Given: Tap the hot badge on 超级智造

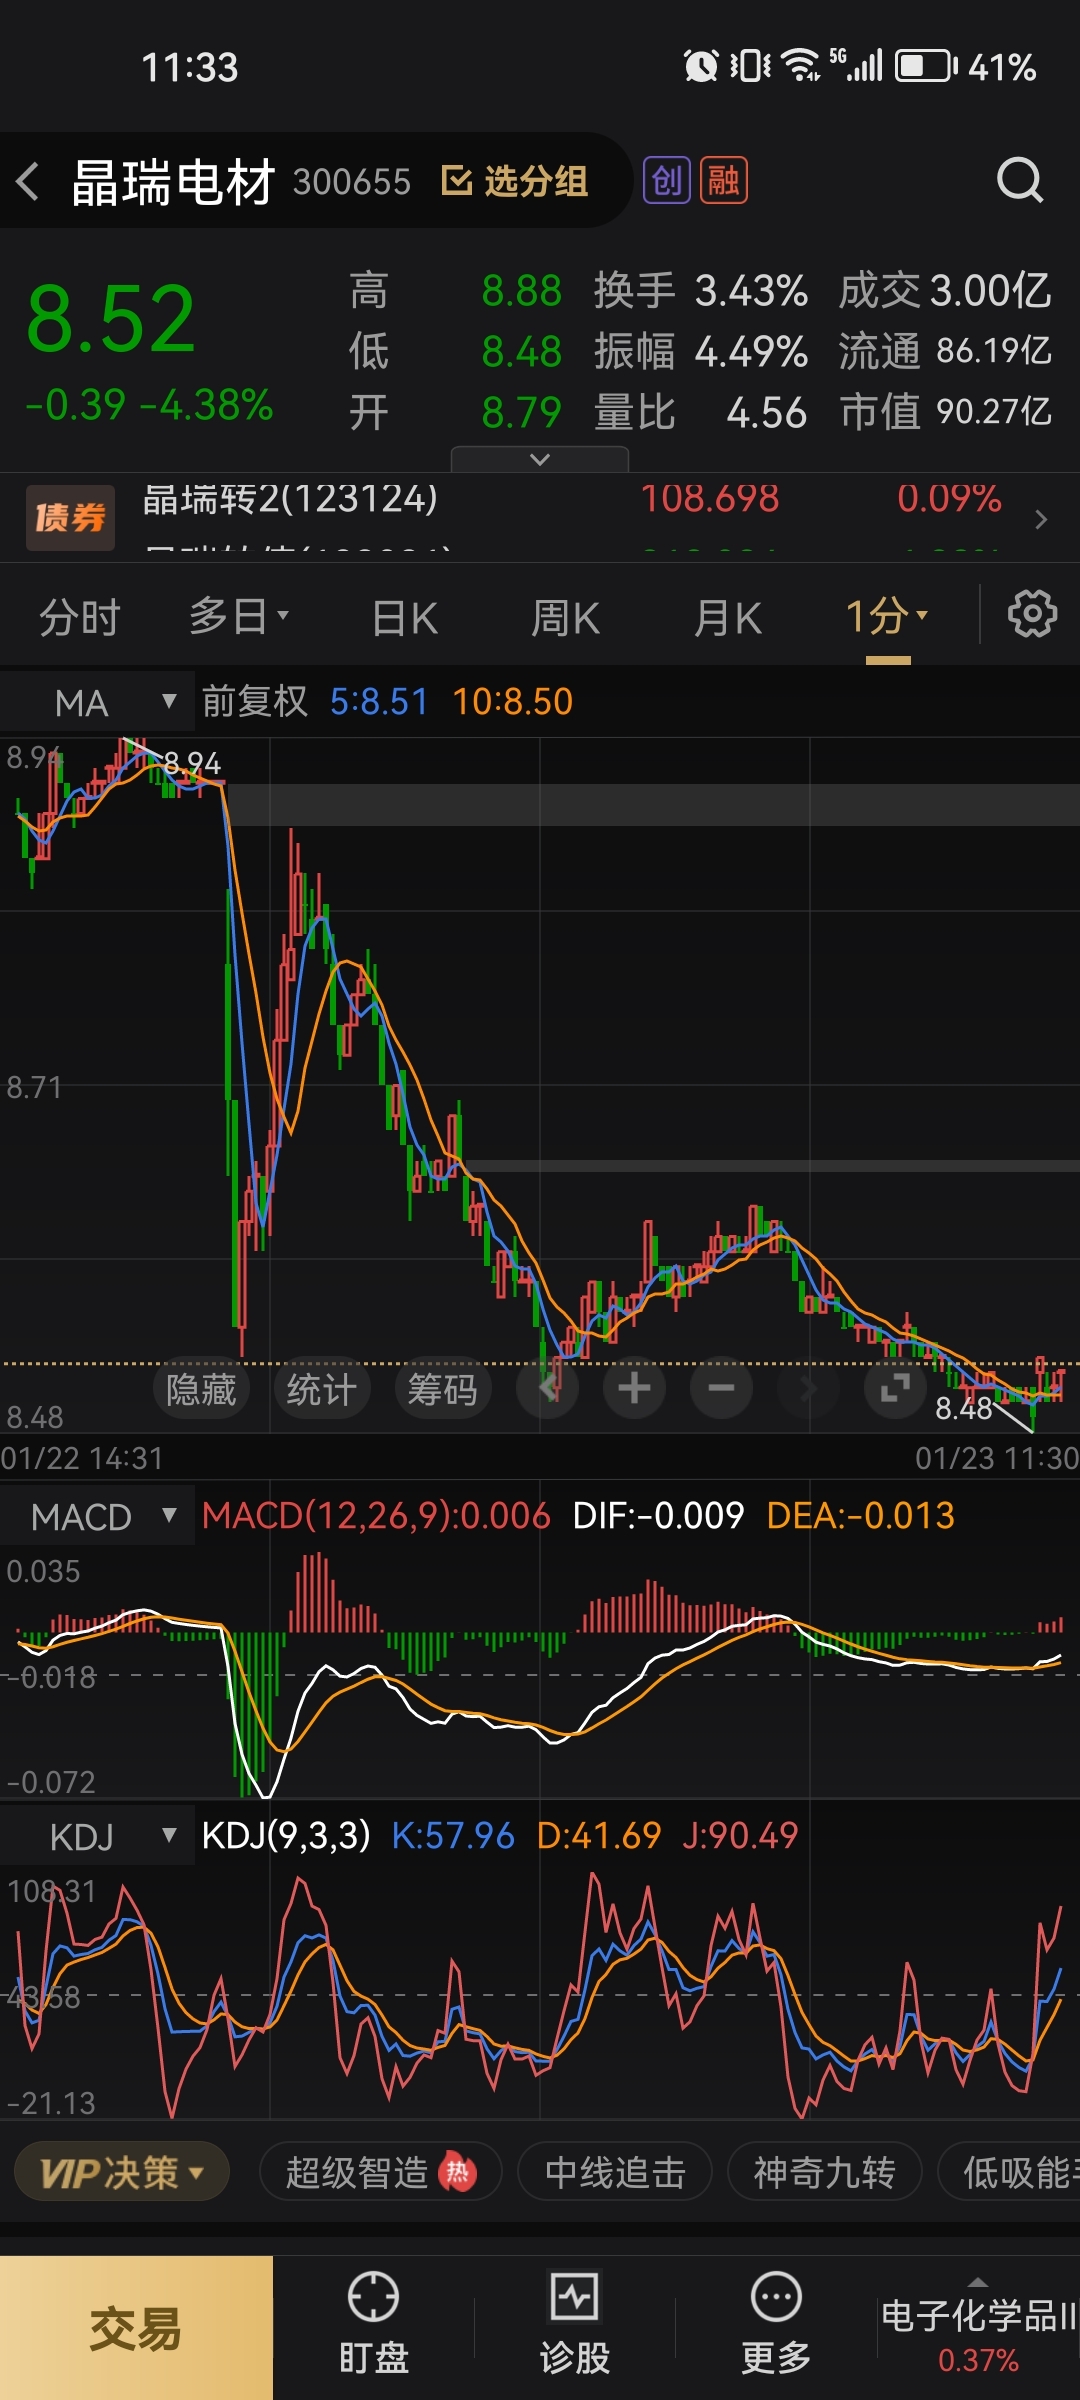Looking at the screenshot, I should click(458, 2173).
